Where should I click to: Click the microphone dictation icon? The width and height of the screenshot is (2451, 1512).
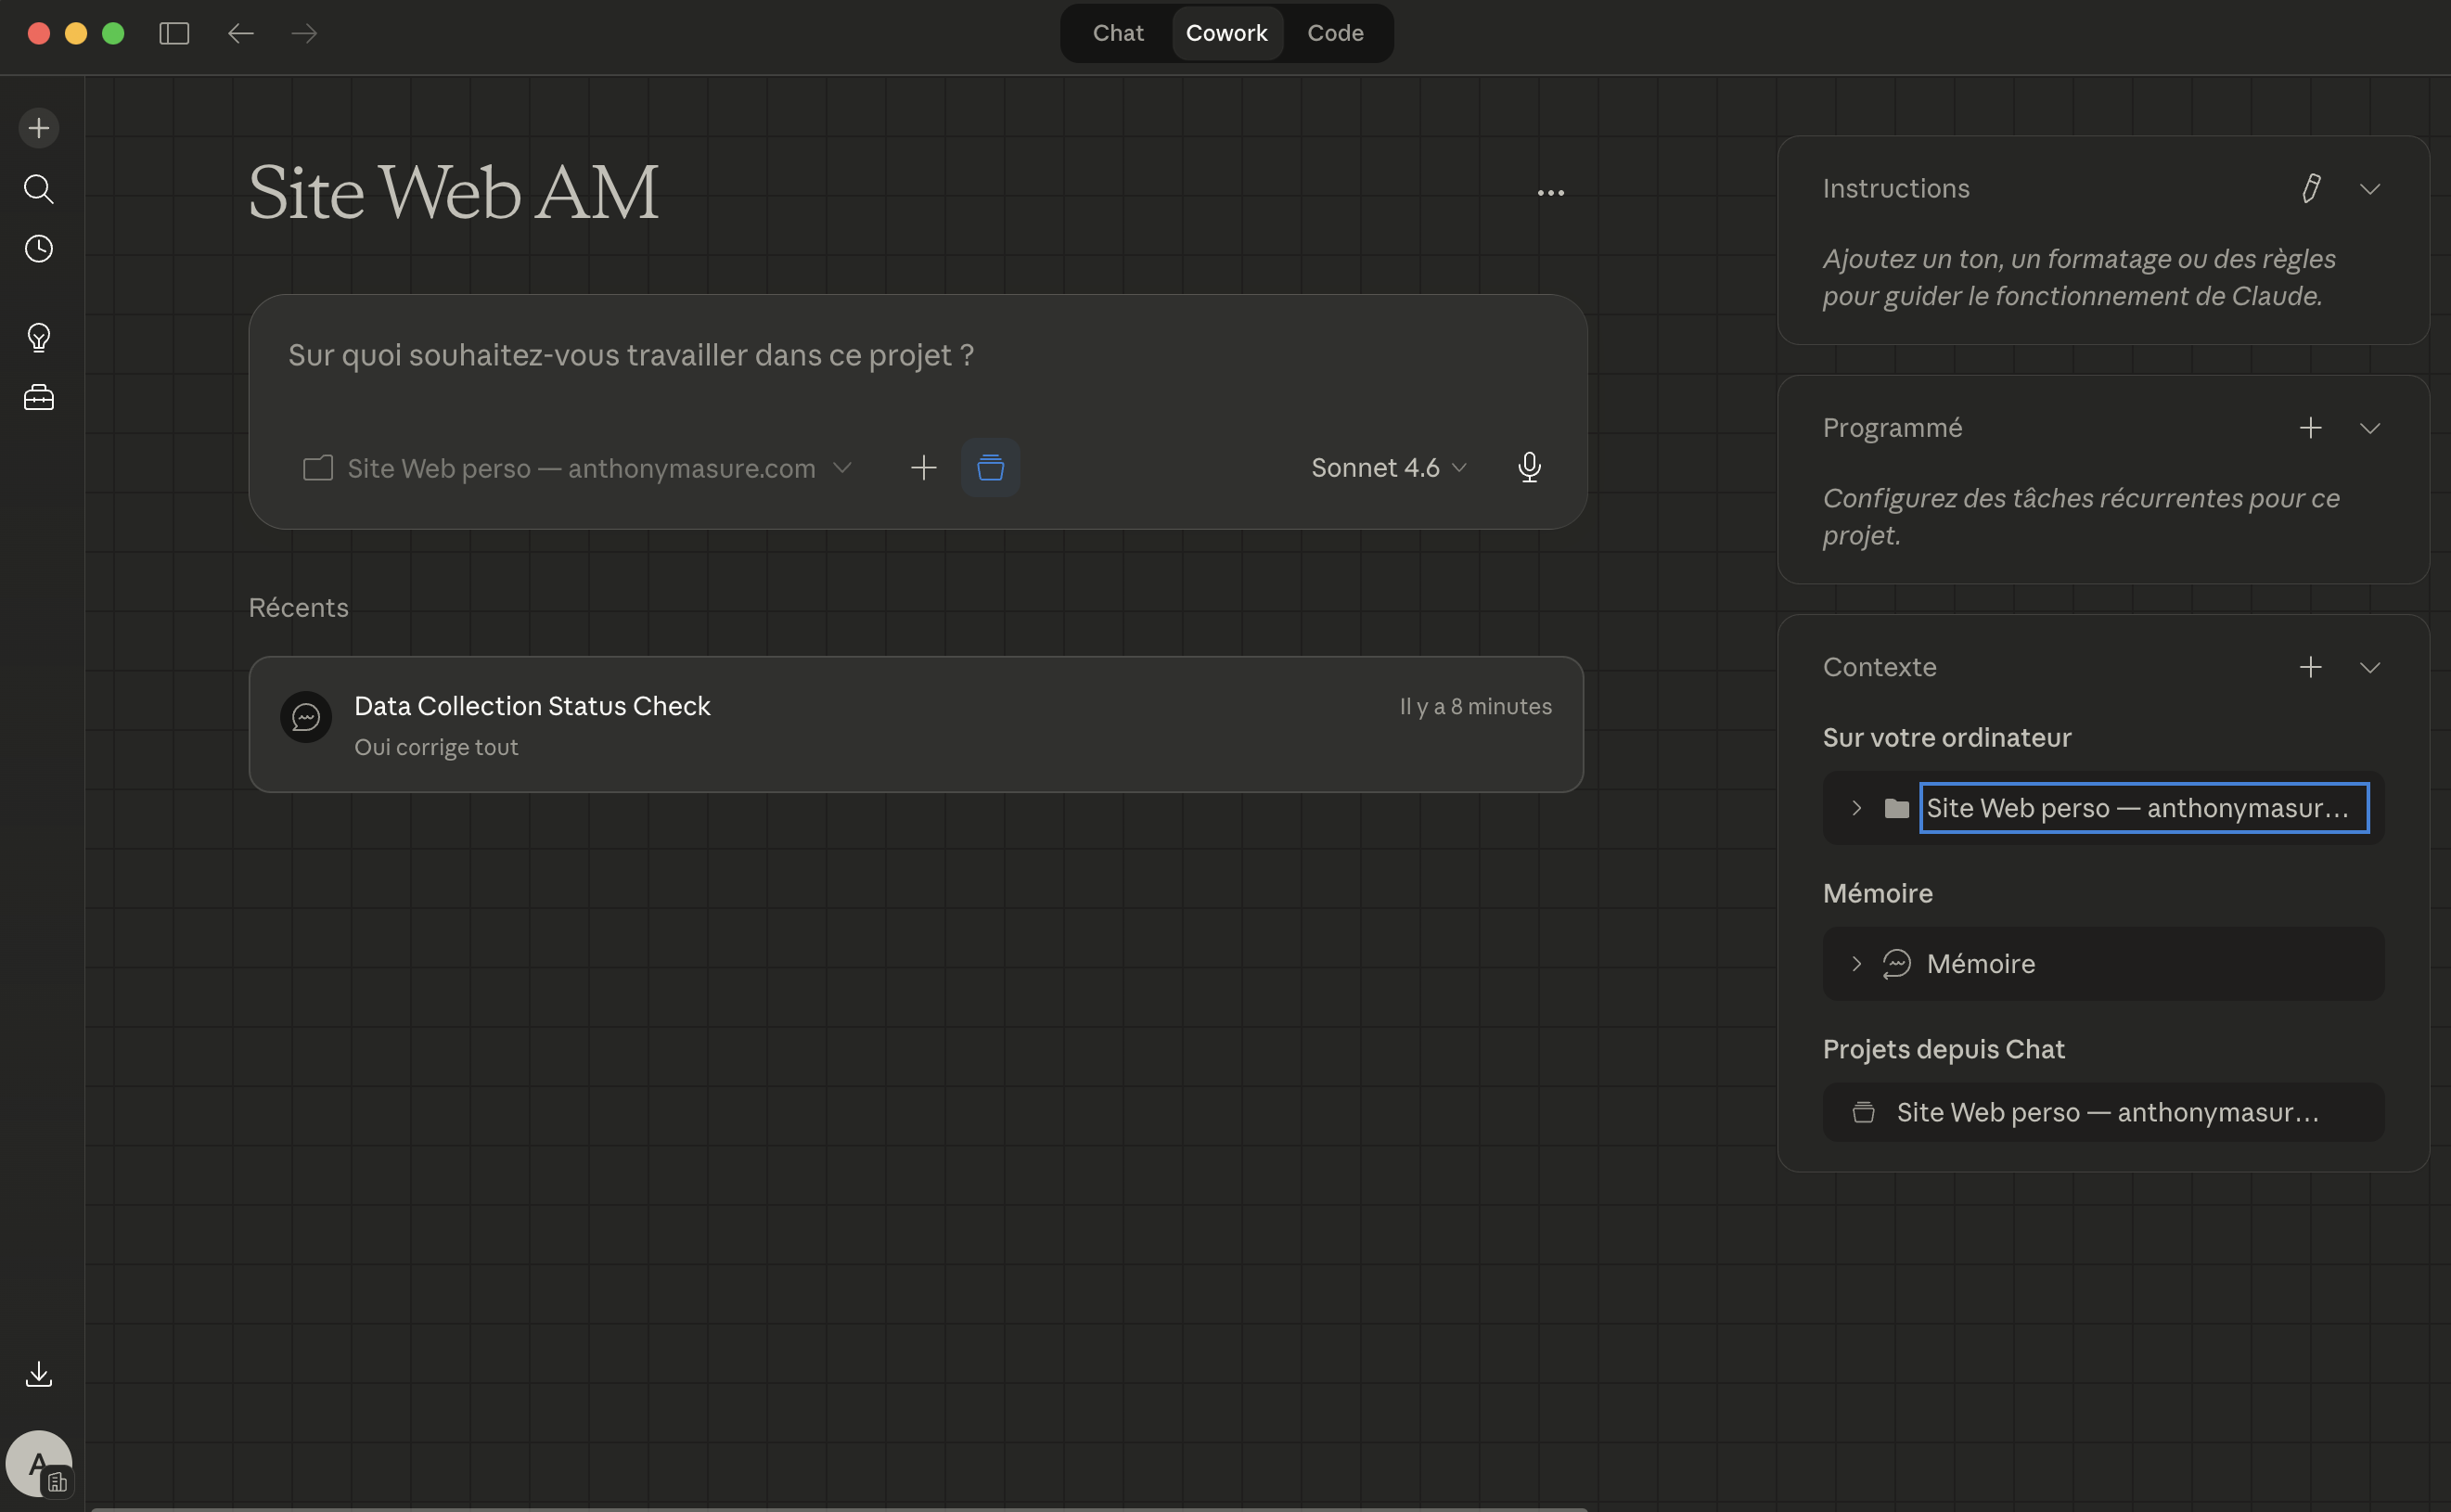(x=1529, y=467)
